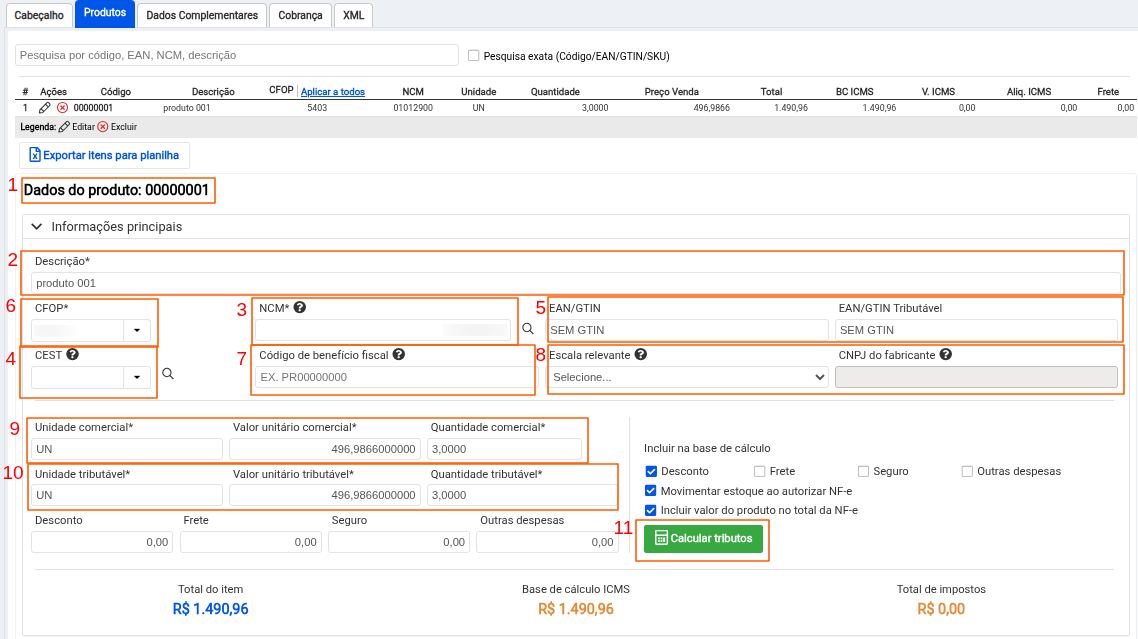Viewport: 1138px width, 639px height.
Task: Click the magnifier icon next to CEST field
Action: 168,373
